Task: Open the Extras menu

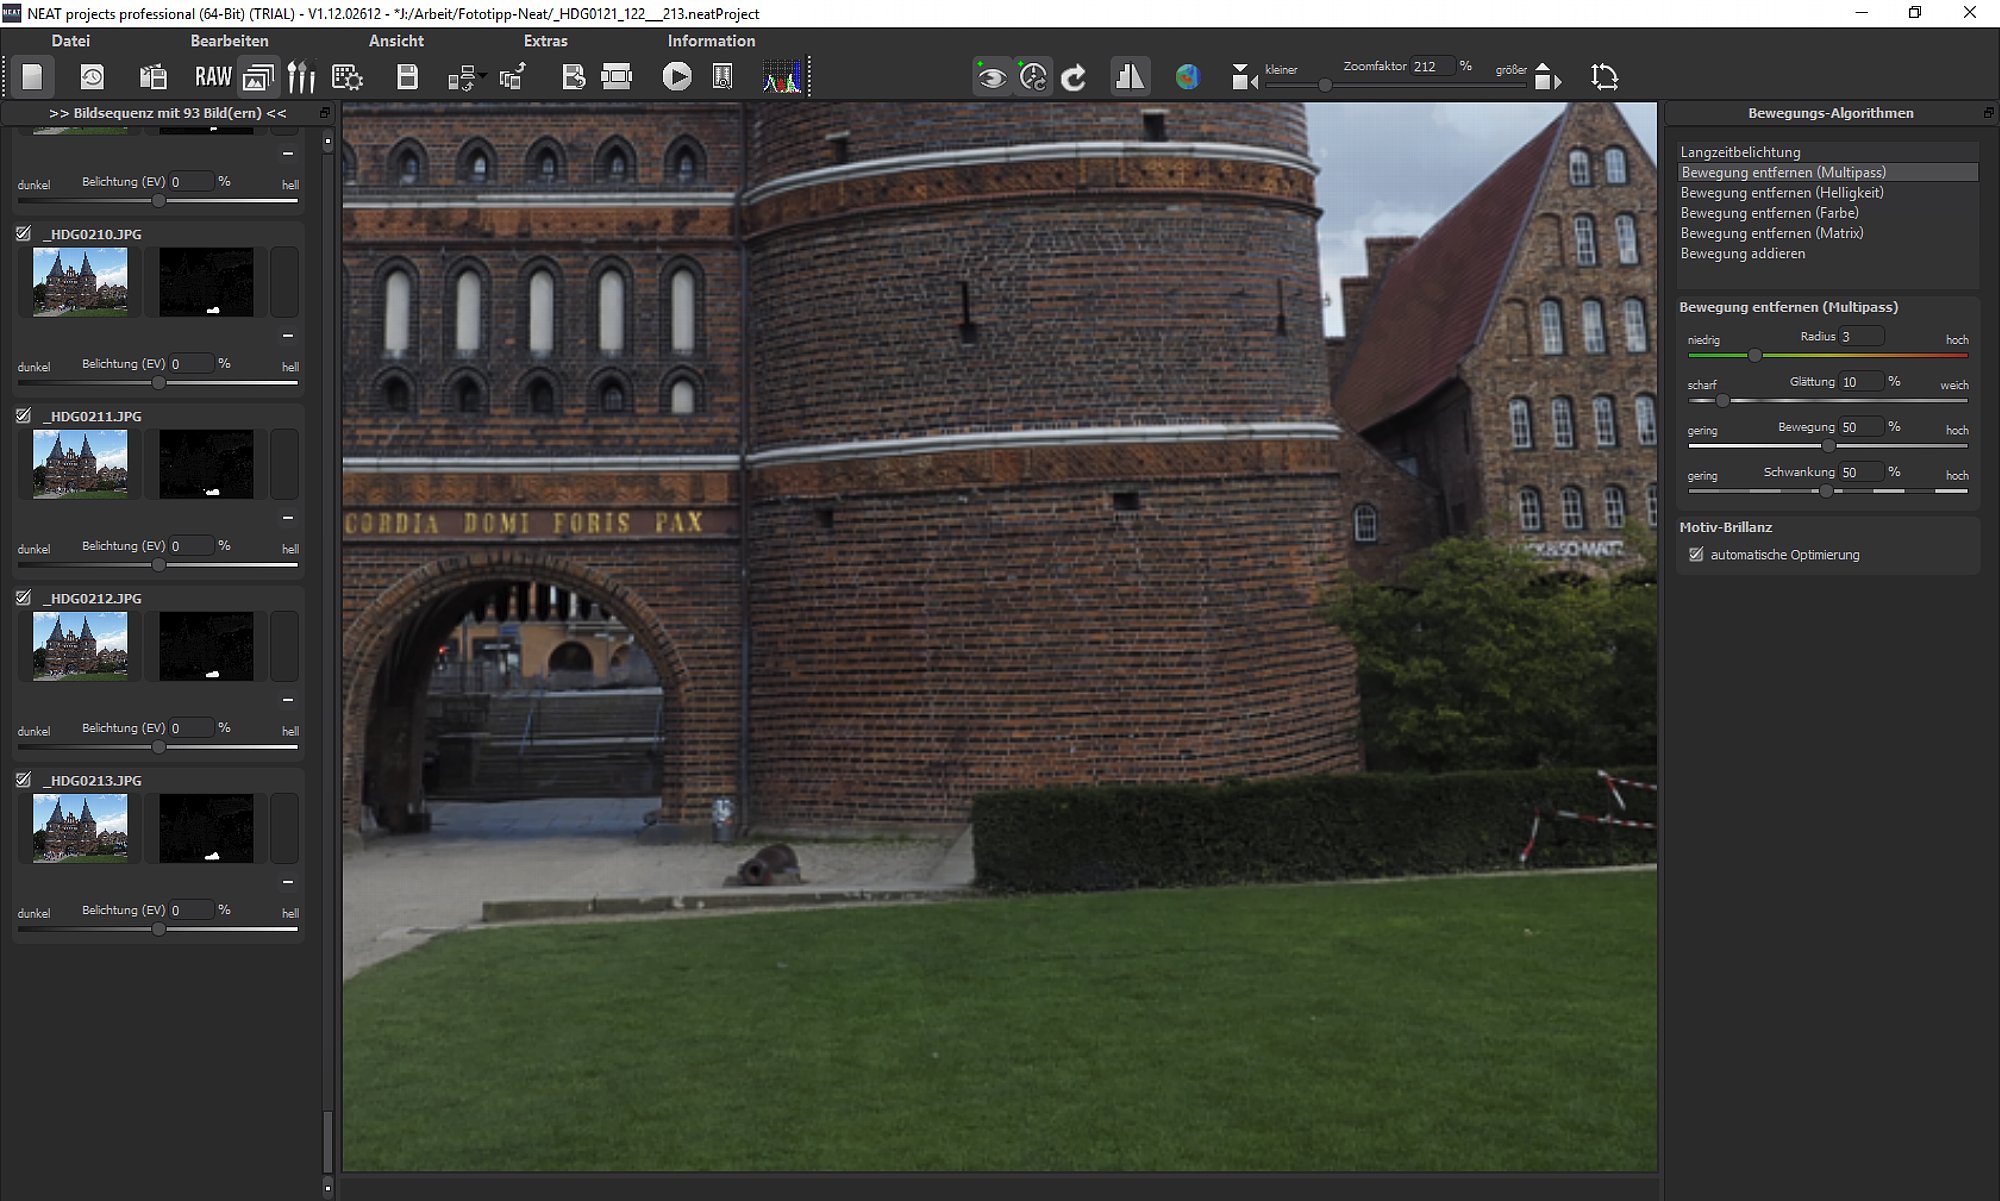Action: coord(545,41)
